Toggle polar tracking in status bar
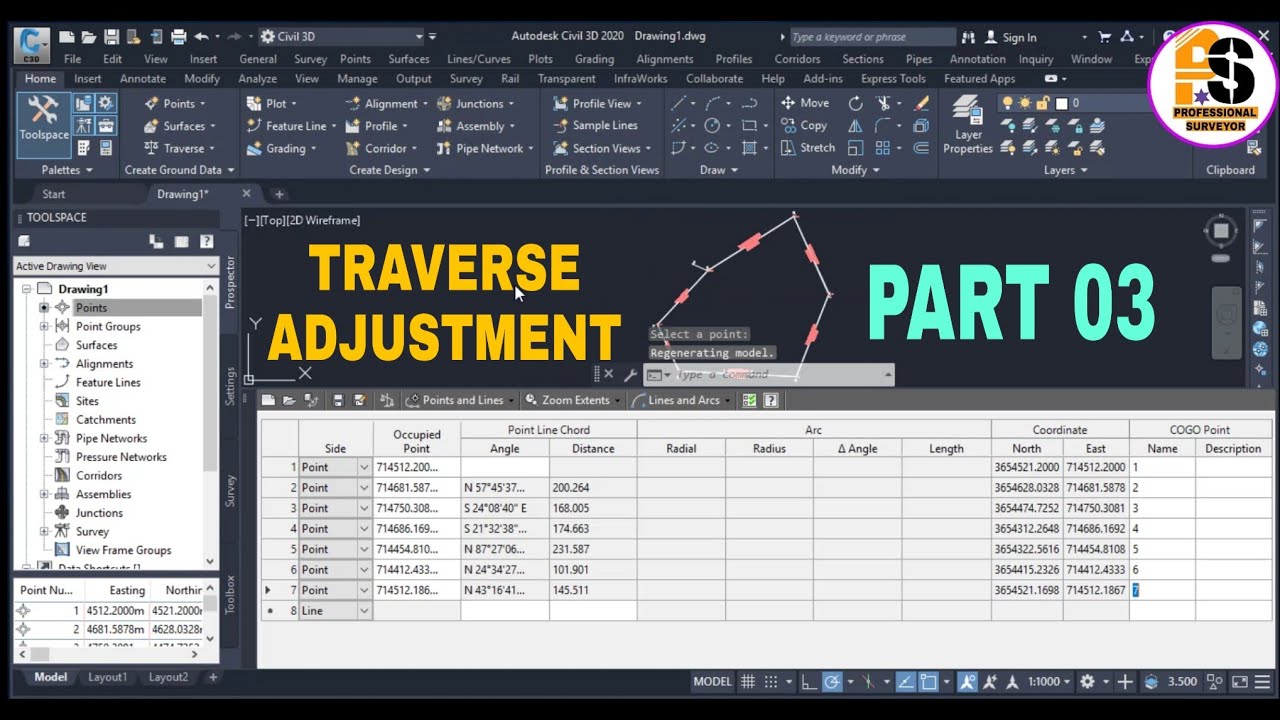This screenshot has width=1280, height=720. tap(832, 681)
